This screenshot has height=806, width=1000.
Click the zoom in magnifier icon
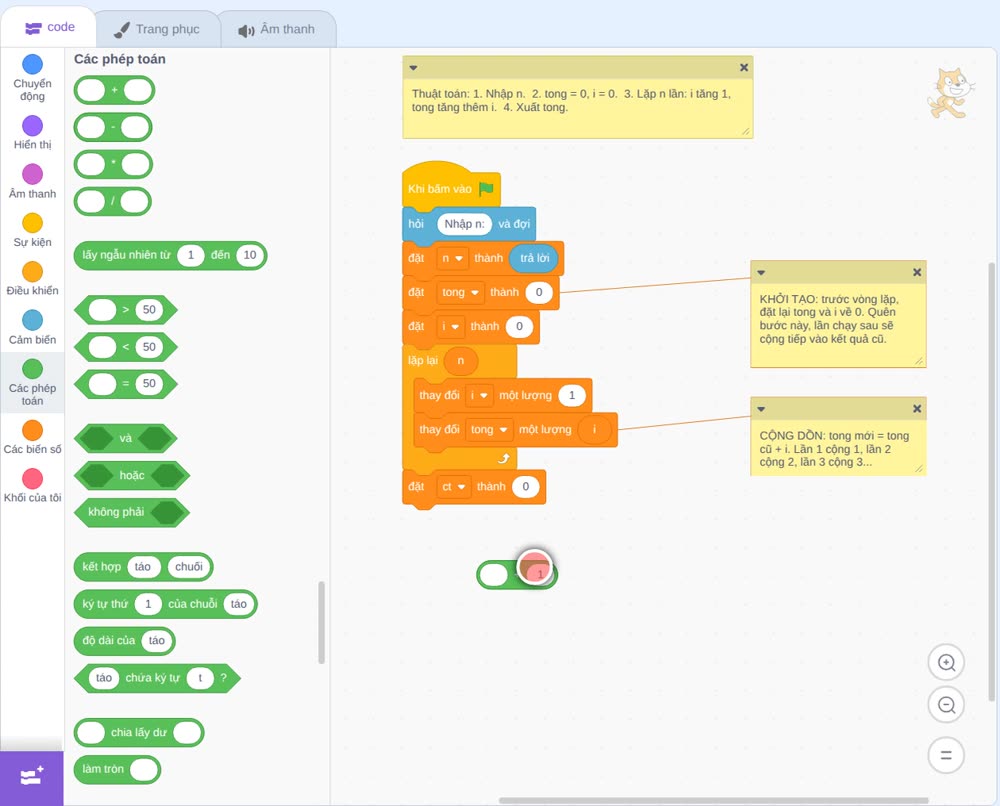click(946, 663)
